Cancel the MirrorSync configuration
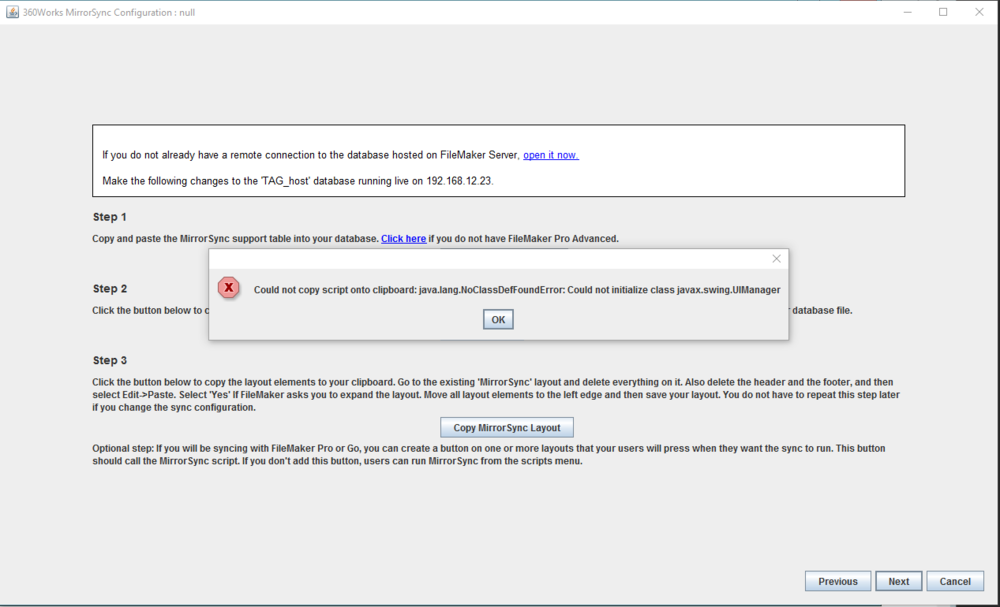The width and height of the screenshot is (1000, 607). click(x=955, y=581)
